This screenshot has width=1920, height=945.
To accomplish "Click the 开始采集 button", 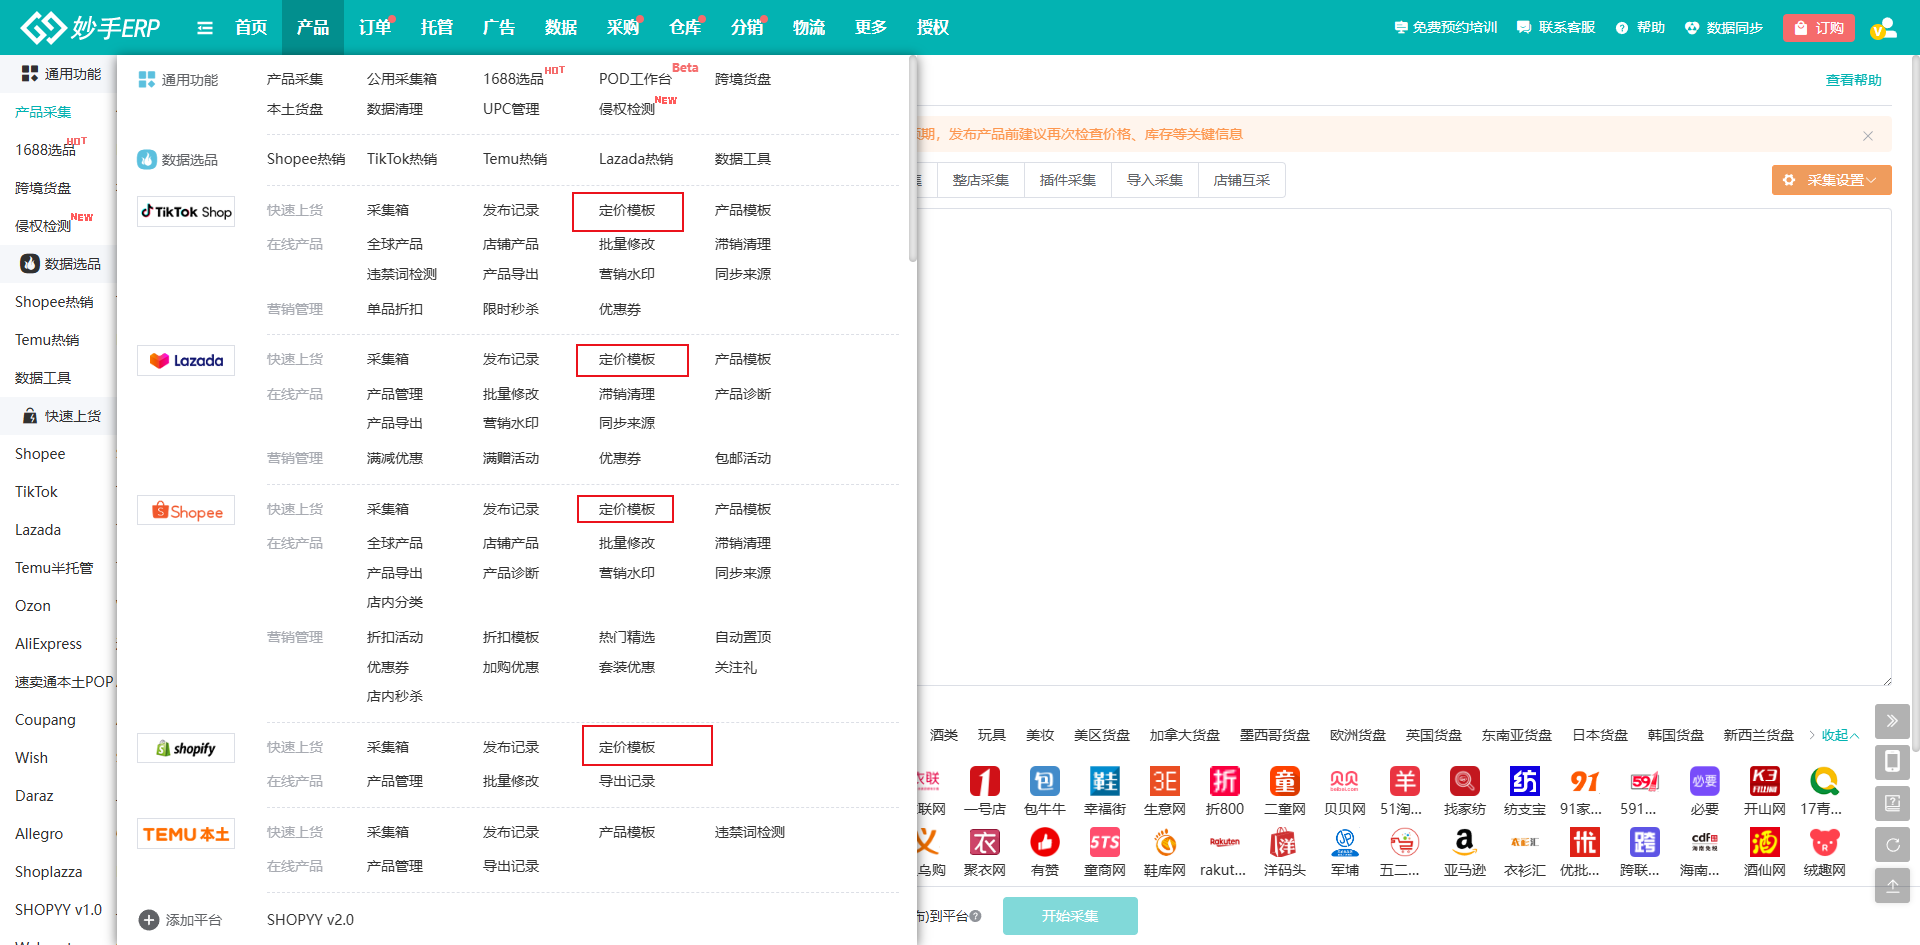I will click(x=1069, y=916).
